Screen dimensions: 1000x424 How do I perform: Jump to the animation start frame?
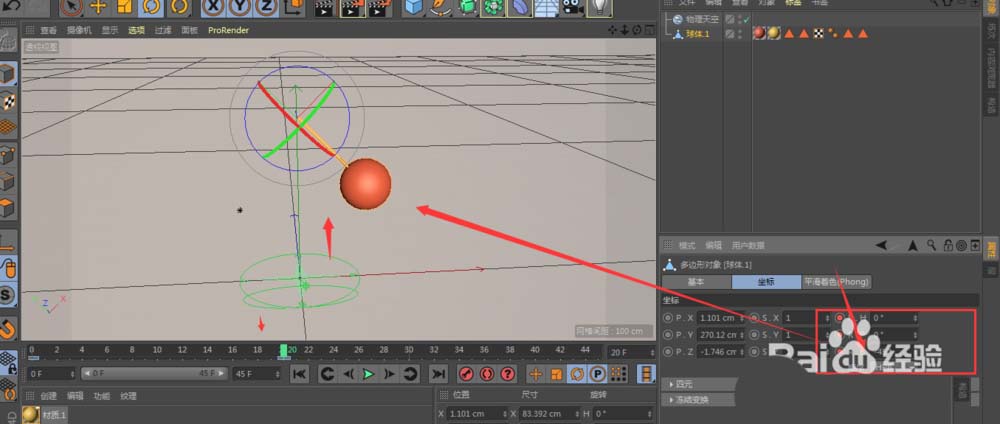pyautogui.click(x=298, y=373)
